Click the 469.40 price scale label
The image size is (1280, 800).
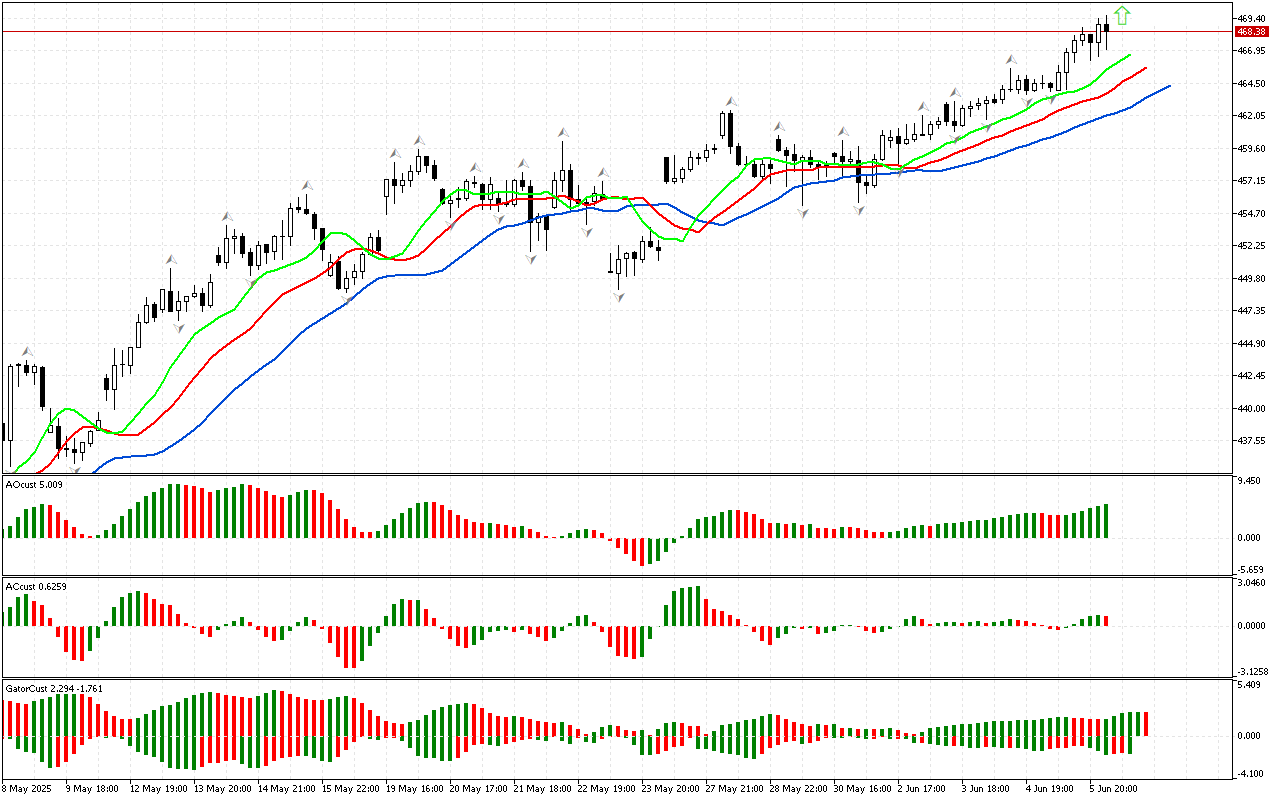tap(1252, 19)
